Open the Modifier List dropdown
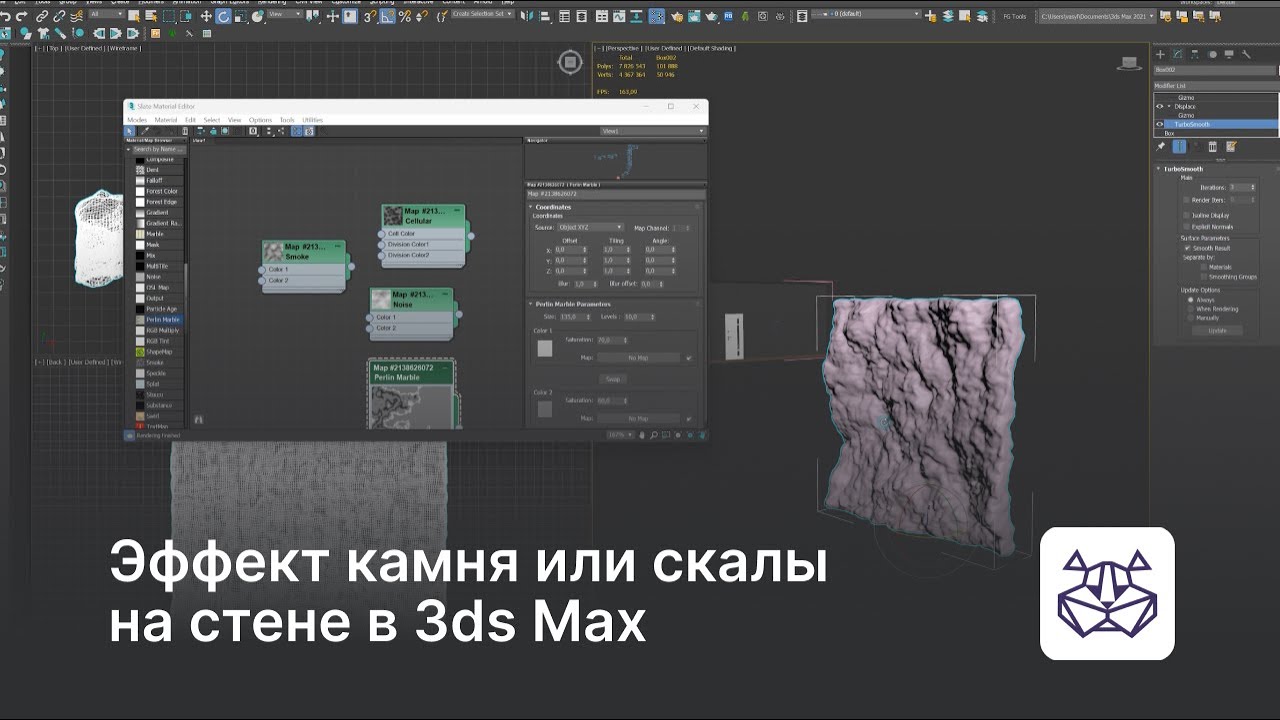 [1216, 86]
